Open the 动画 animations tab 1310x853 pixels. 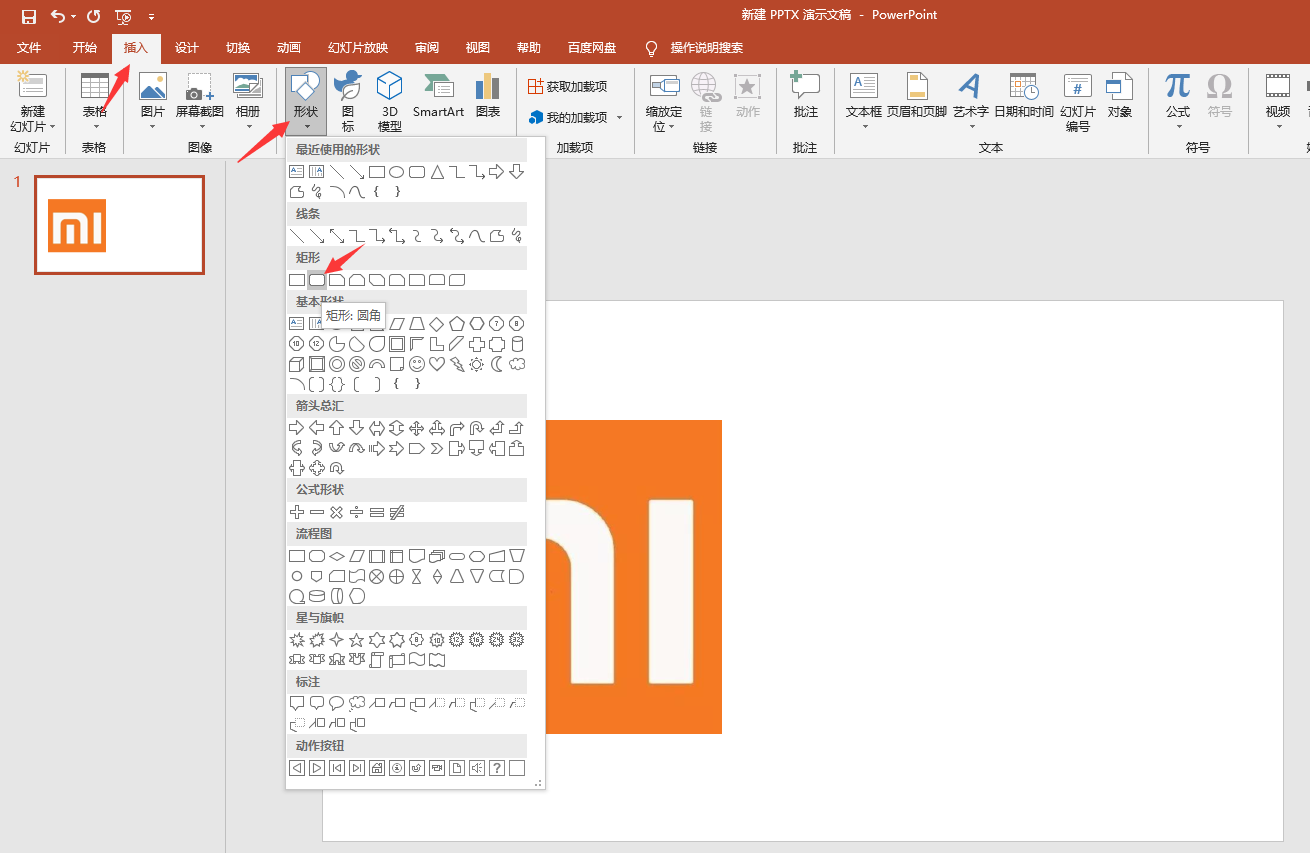pos(289,48)
